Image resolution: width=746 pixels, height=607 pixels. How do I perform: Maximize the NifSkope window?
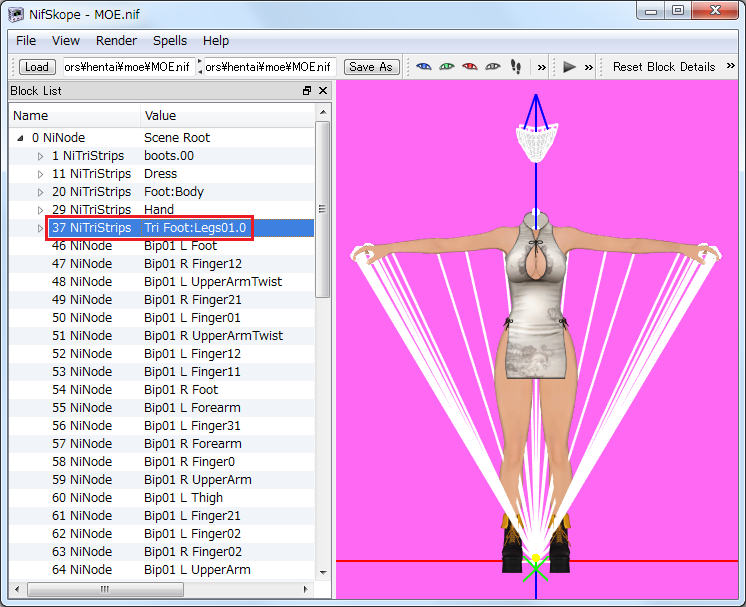[x=678, y=11]
